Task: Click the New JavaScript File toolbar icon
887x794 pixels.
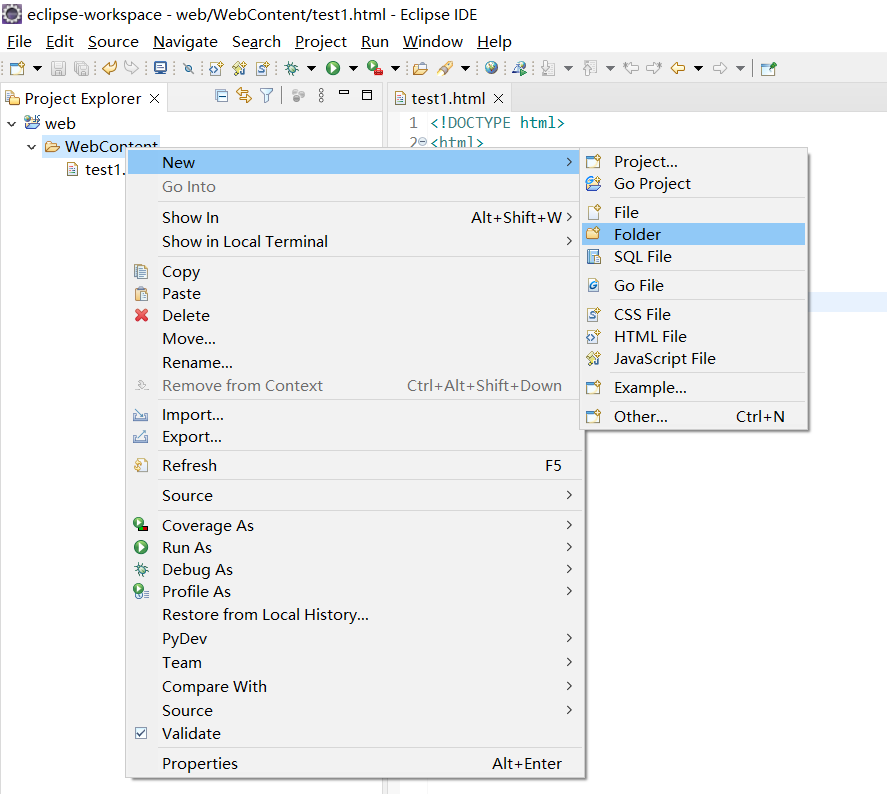Action: coord(239,68)
